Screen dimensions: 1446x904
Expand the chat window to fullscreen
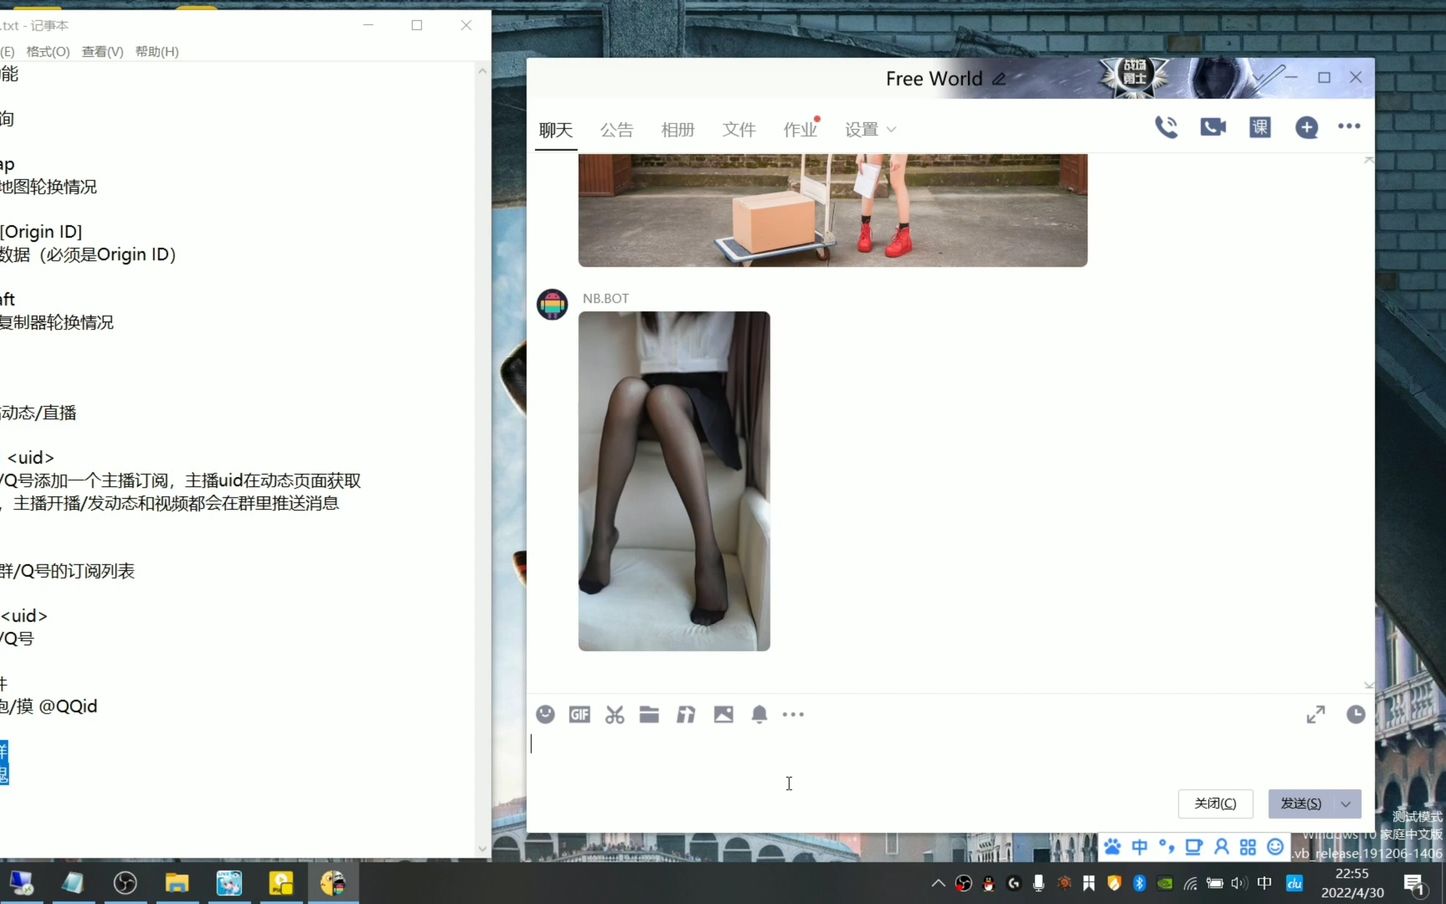1314,714
